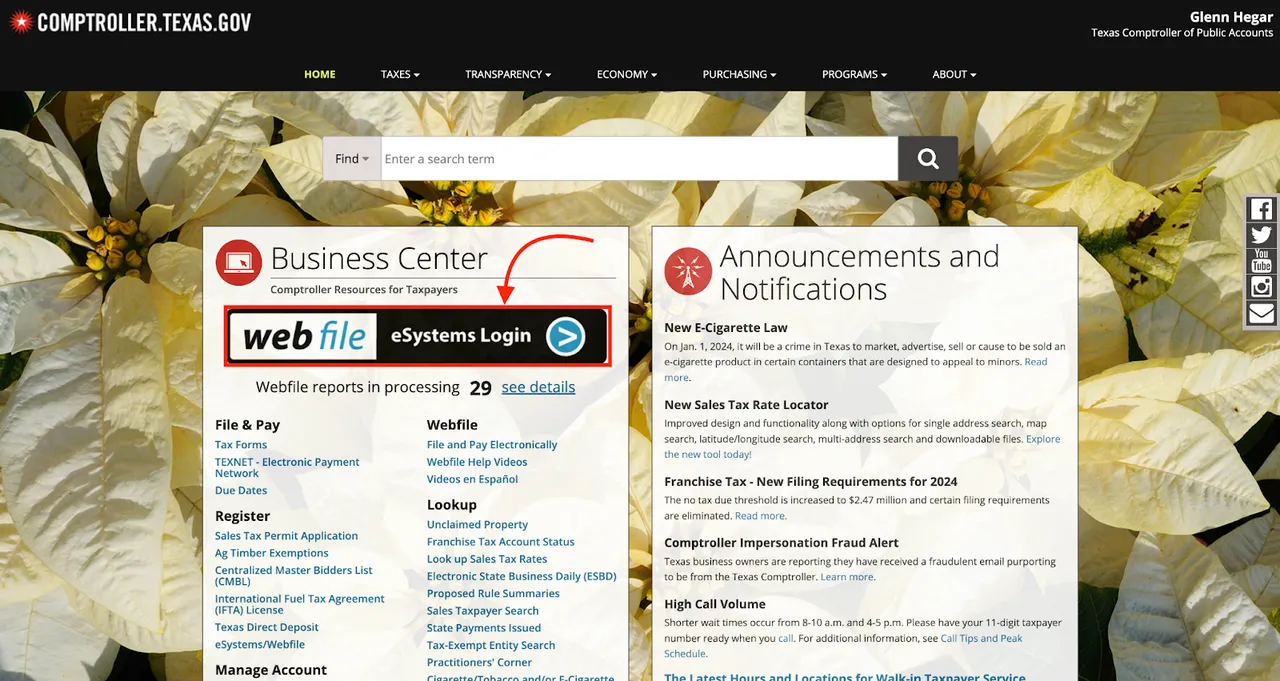The image size is (1280, 681).
Task: Click the Unclaimed Property lookup link
Action: 477,525
